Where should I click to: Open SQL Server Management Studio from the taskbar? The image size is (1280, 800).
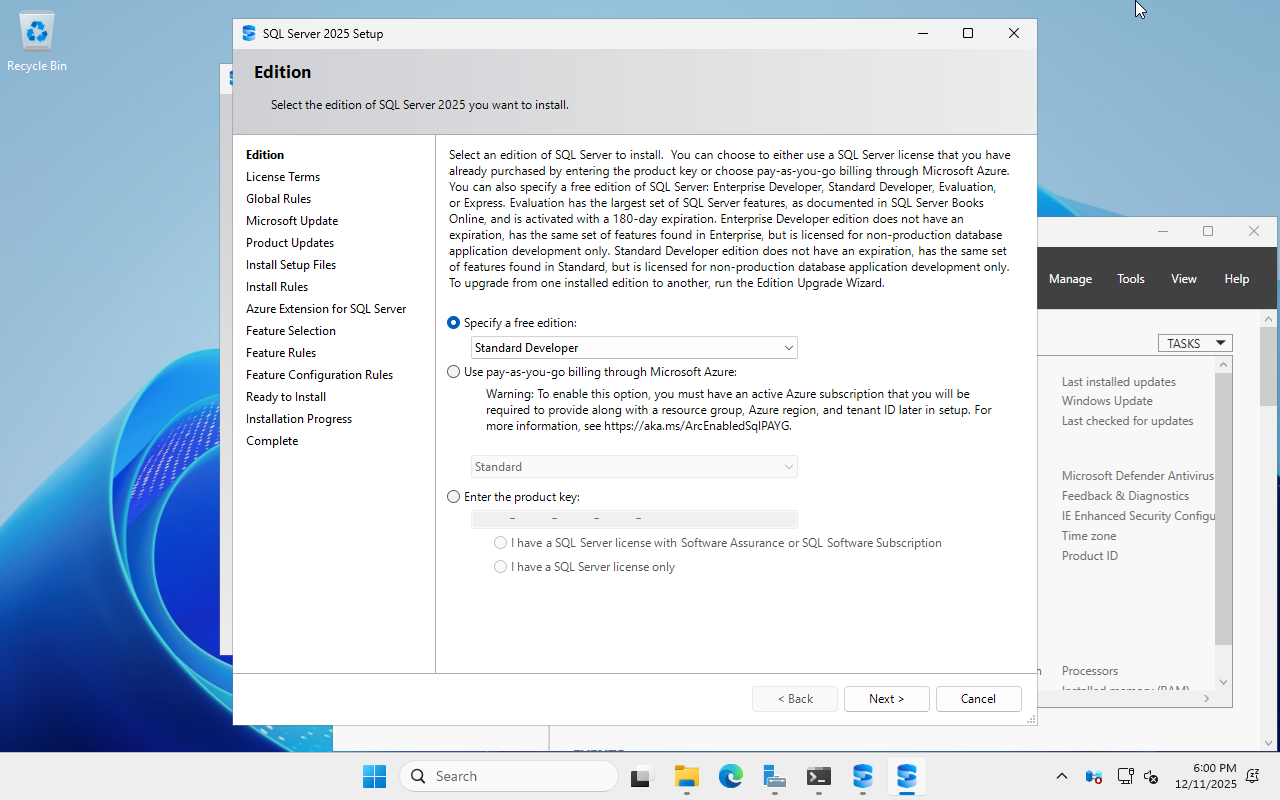862,776
